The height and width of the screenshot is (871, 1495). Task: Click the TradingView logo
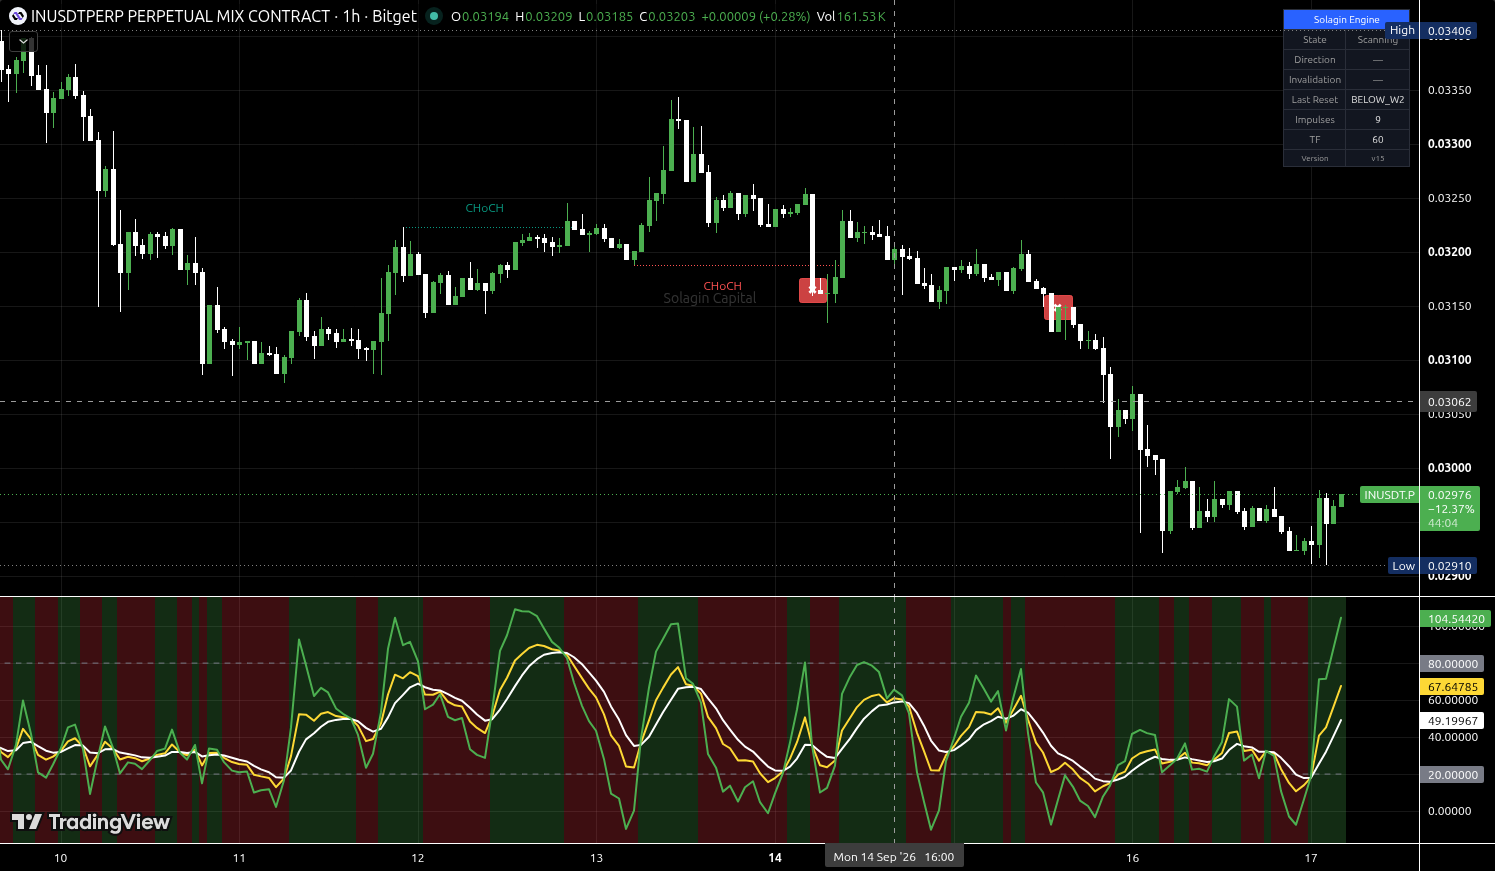[x=91, y=822]
